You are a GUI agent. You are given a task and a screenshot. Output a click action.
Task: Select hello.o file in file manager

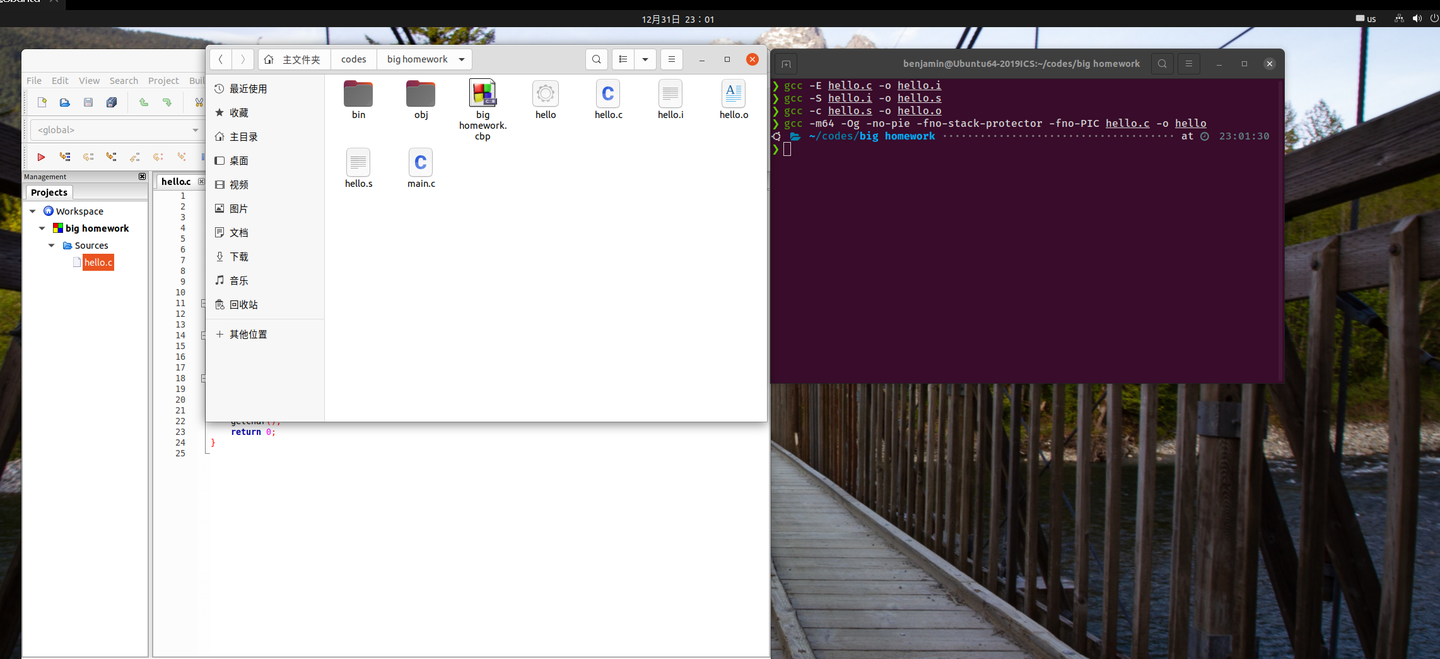[733, 100]
